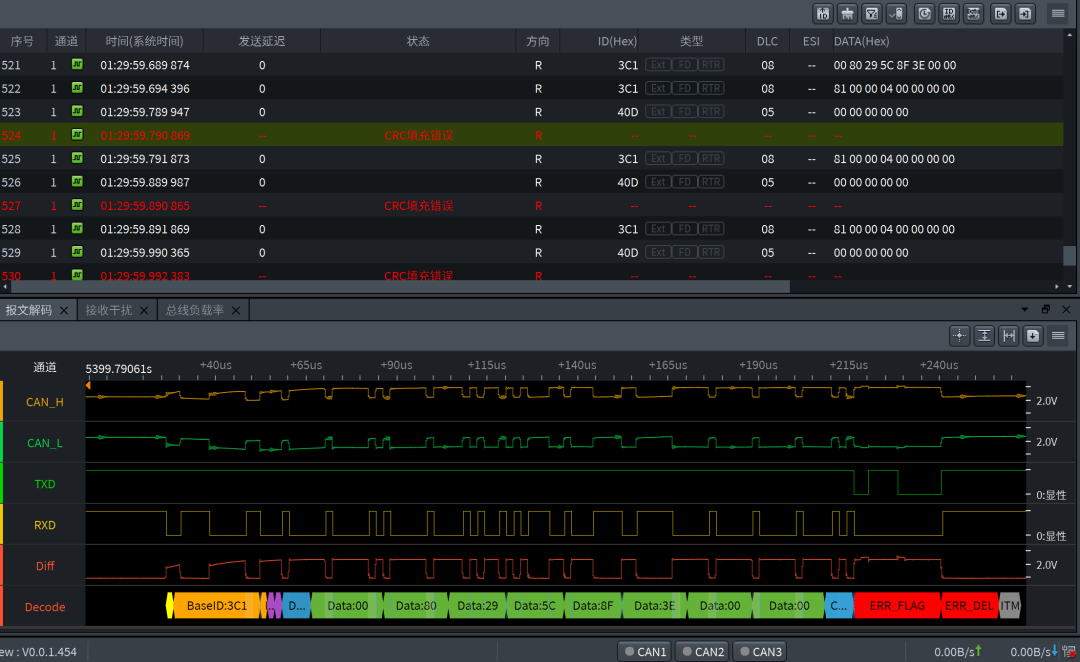Viewport: 1080px width, 662px height.
Task: Click the Data:8F decode segment
Action: point(593,606)
